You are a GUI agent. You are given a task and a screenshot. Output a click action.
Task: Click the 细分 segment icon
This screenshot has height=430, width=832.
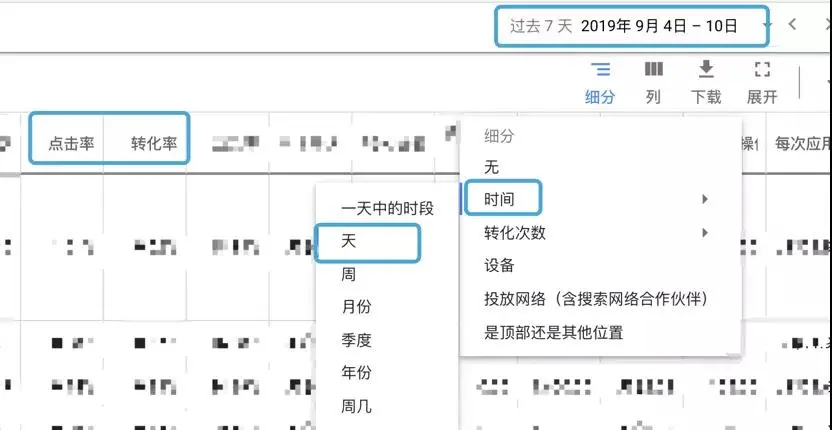(x=600, y=70)
